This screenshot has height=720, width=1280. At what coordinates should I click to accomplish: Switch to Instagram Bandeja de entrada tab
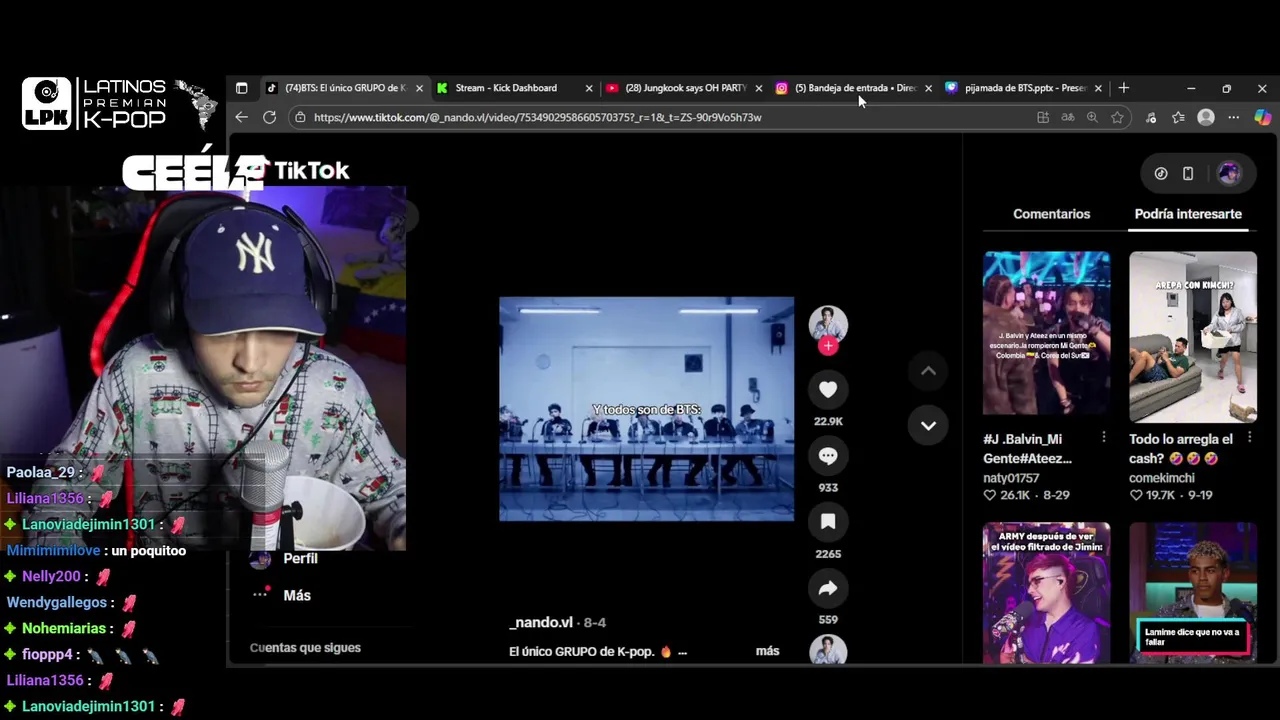tap(855, 88)
